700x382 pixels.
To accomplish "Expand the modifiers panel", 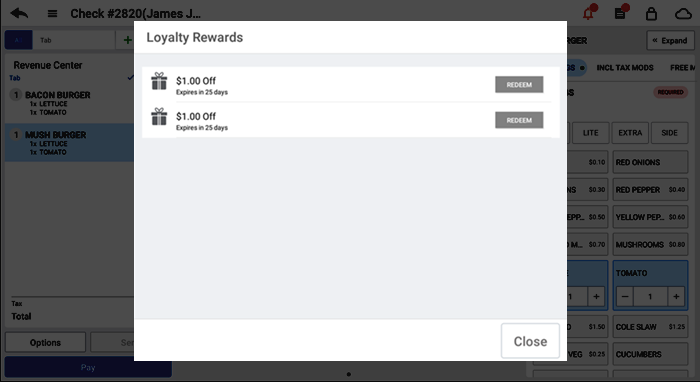I will [670, 41].
